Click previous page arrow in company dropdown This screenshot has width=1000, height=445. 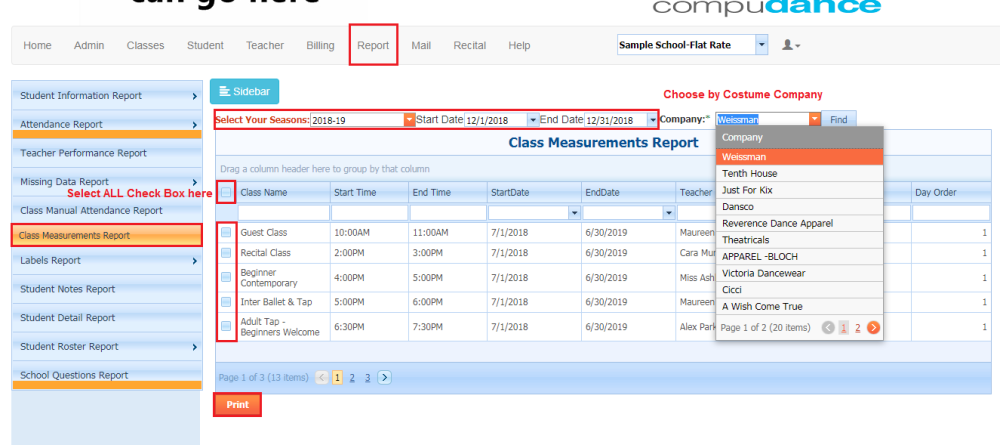point(828,328)
